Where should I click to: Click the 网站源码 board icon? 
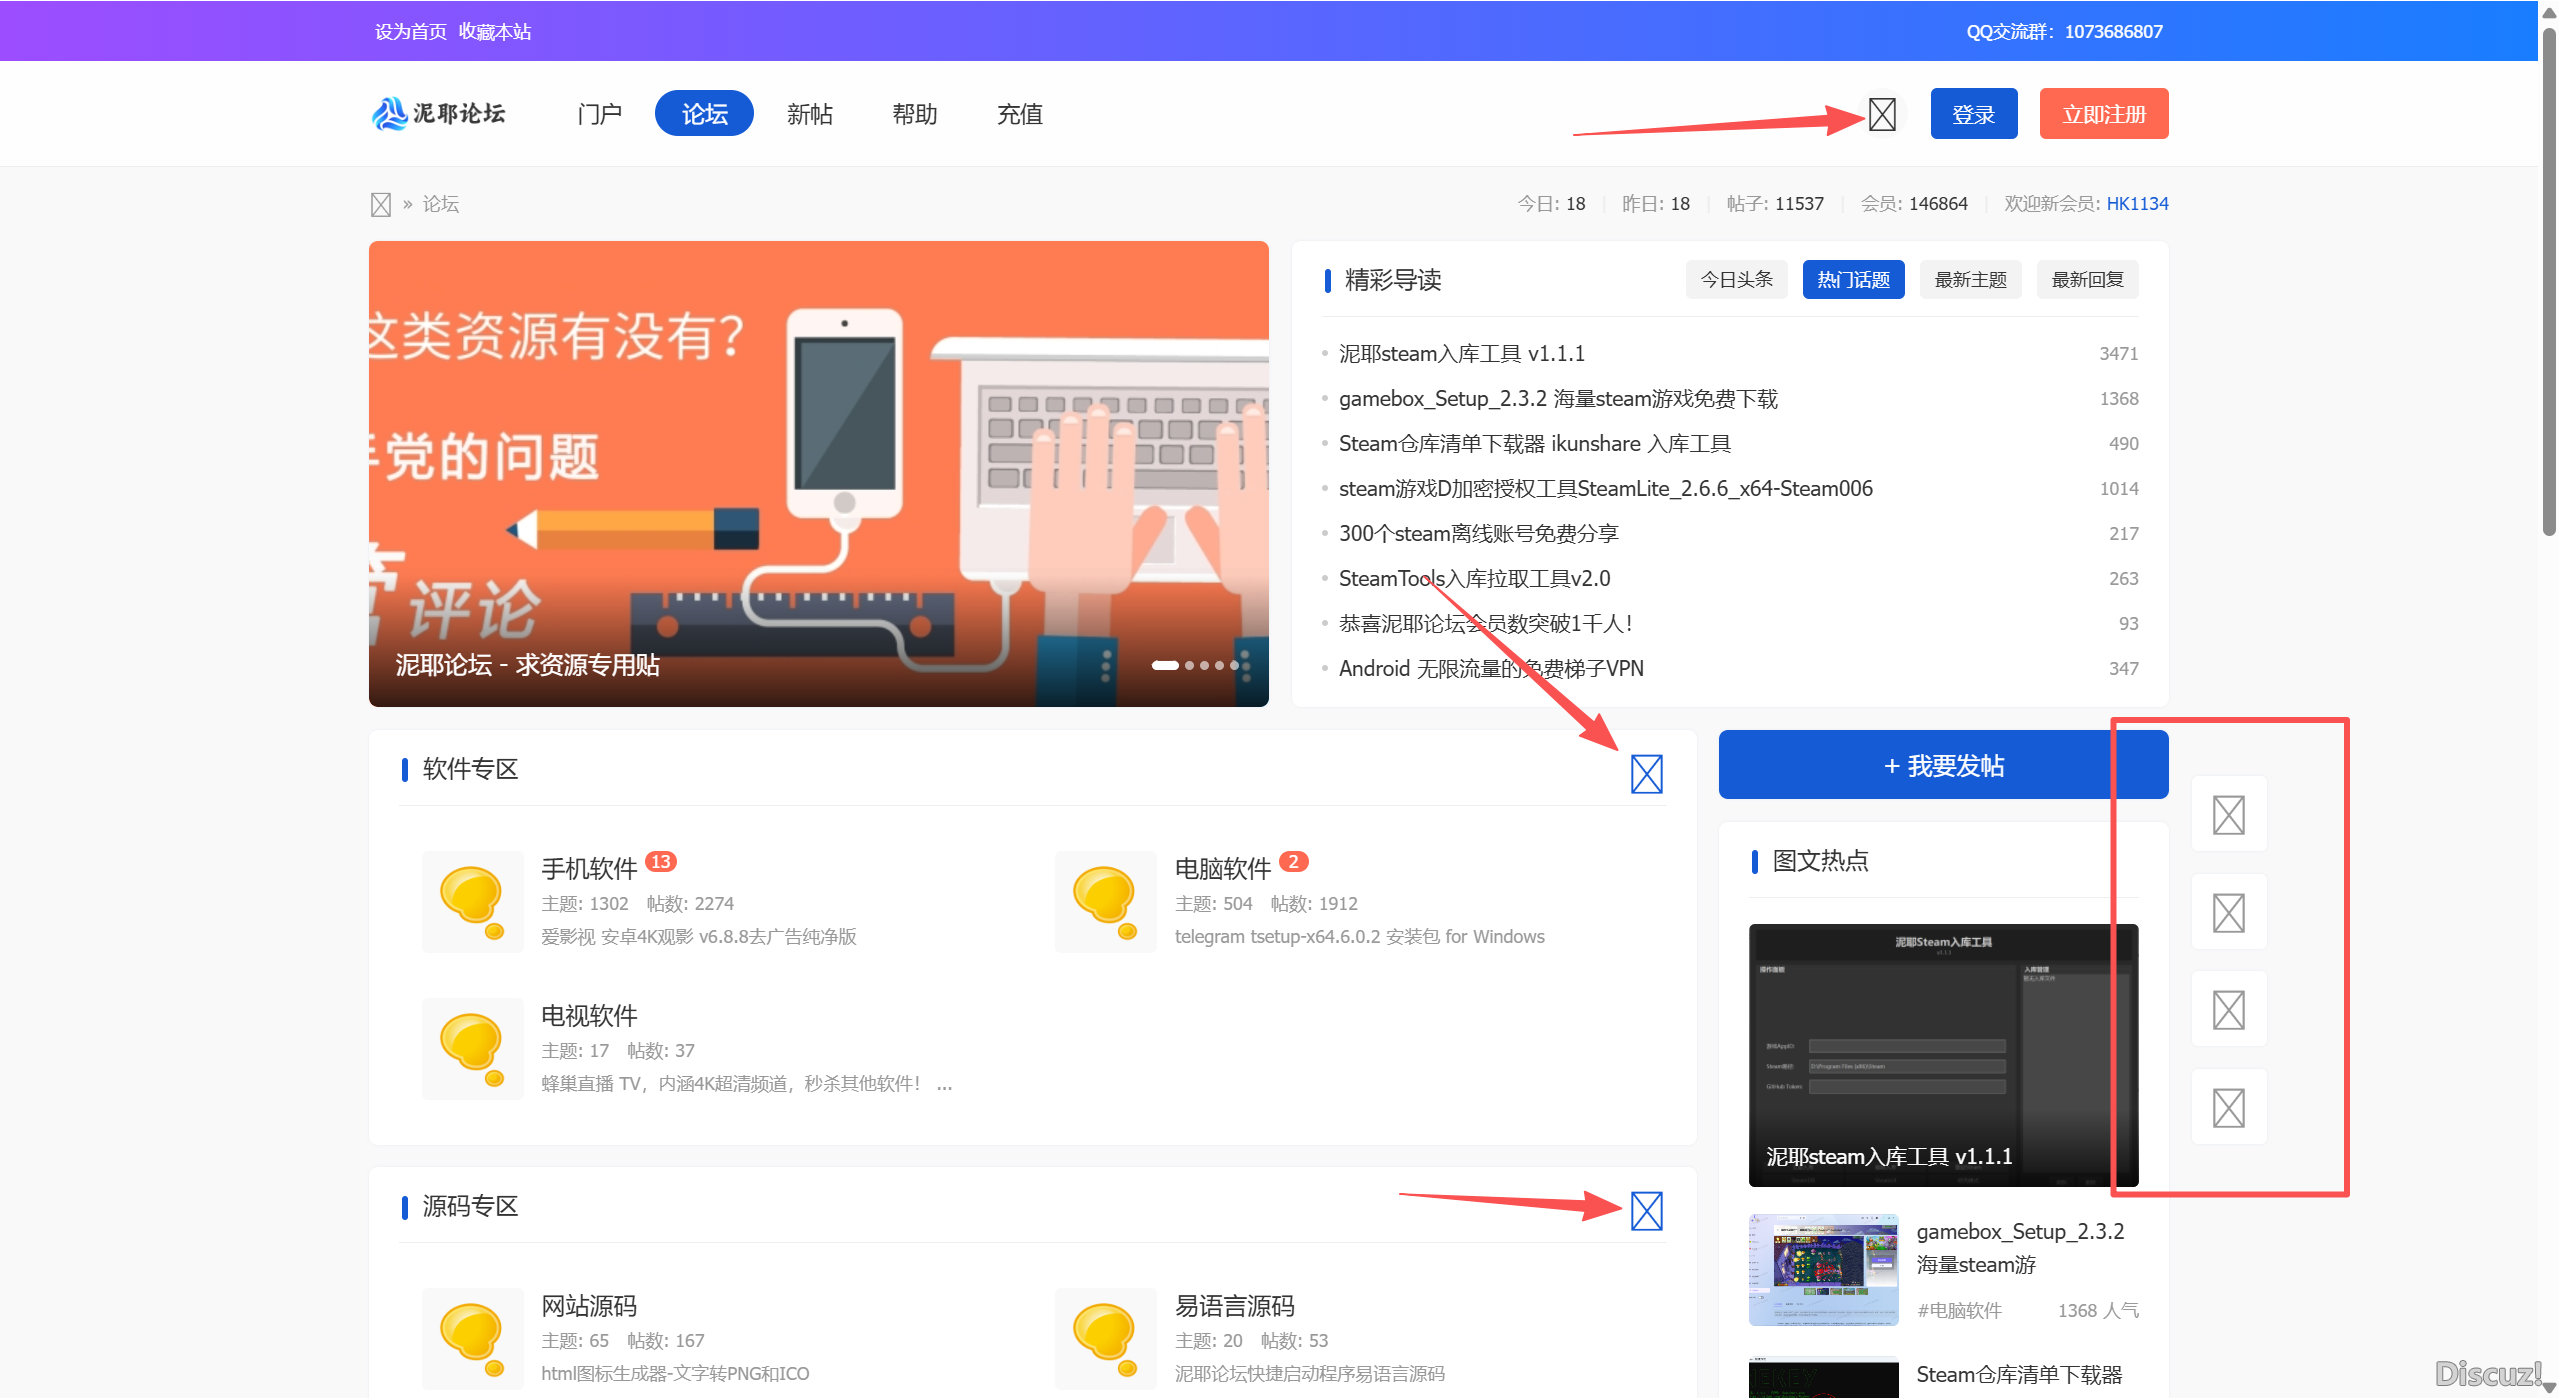(x=472, y=1338)
